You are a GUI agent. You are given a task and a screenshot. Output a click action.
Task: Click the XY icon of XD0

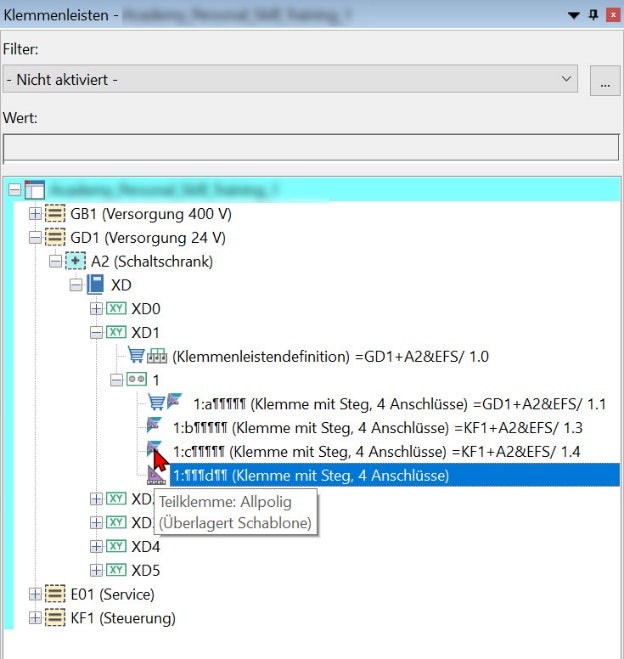pyautogui.click(x=116, y=309)
